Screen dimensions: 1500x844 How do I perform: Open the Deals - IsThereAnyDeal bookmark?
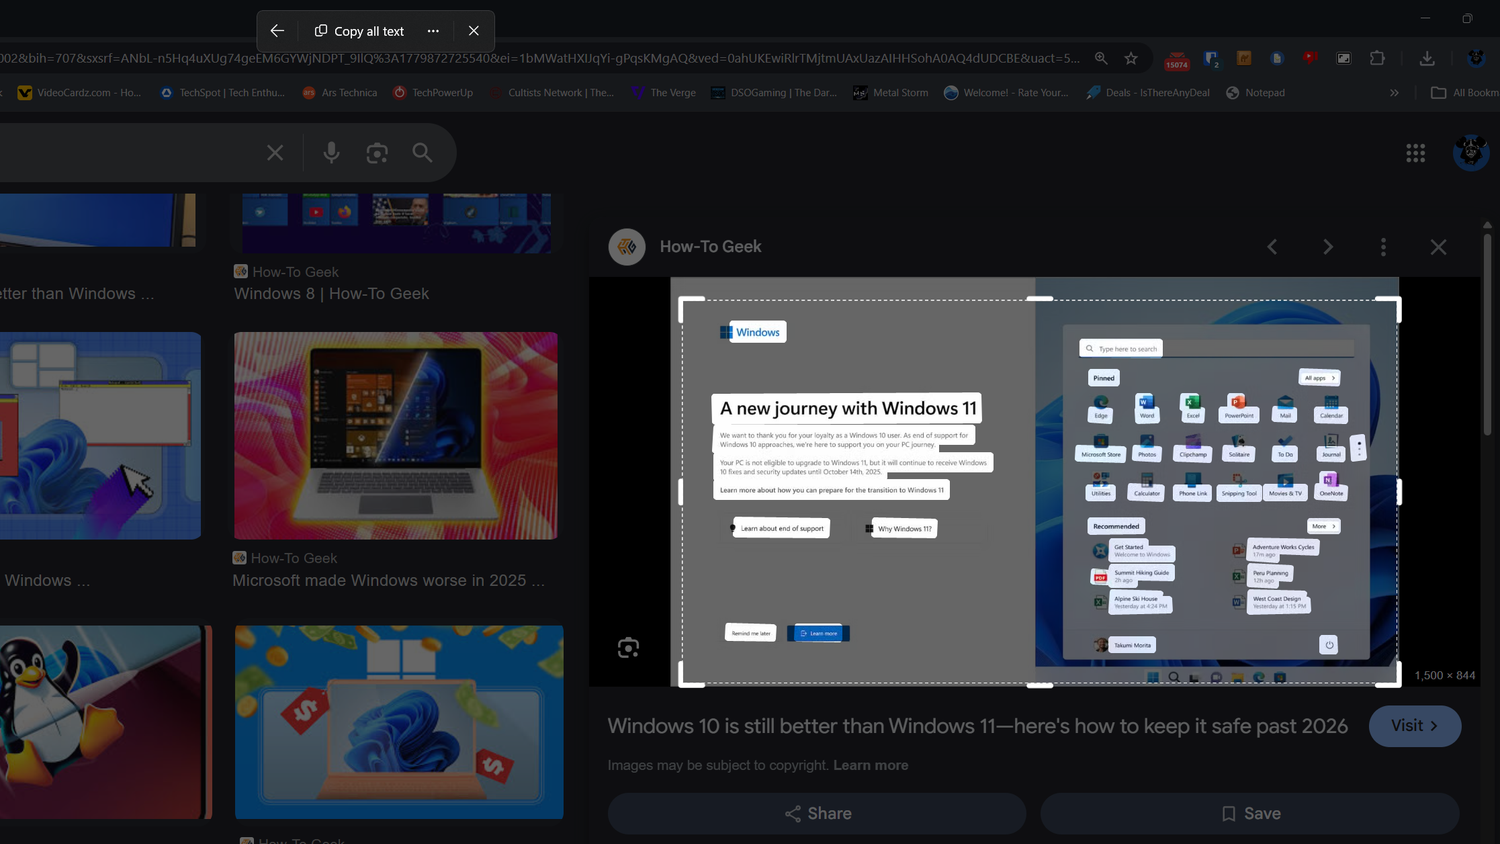[1147, 92]
